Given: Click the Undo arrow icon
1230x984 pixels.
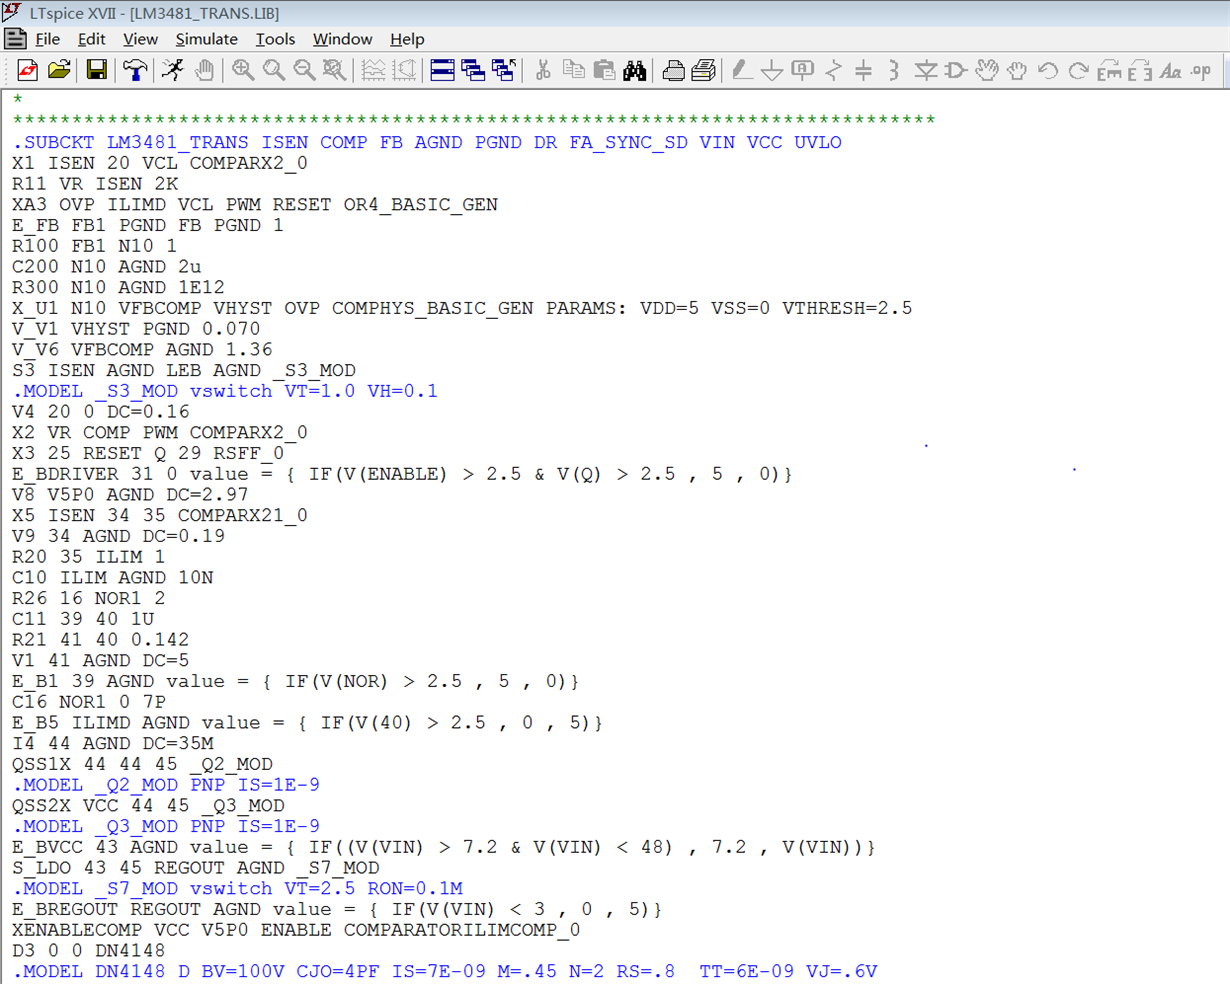Looking at the screenshot, I should pos(1048,70).
